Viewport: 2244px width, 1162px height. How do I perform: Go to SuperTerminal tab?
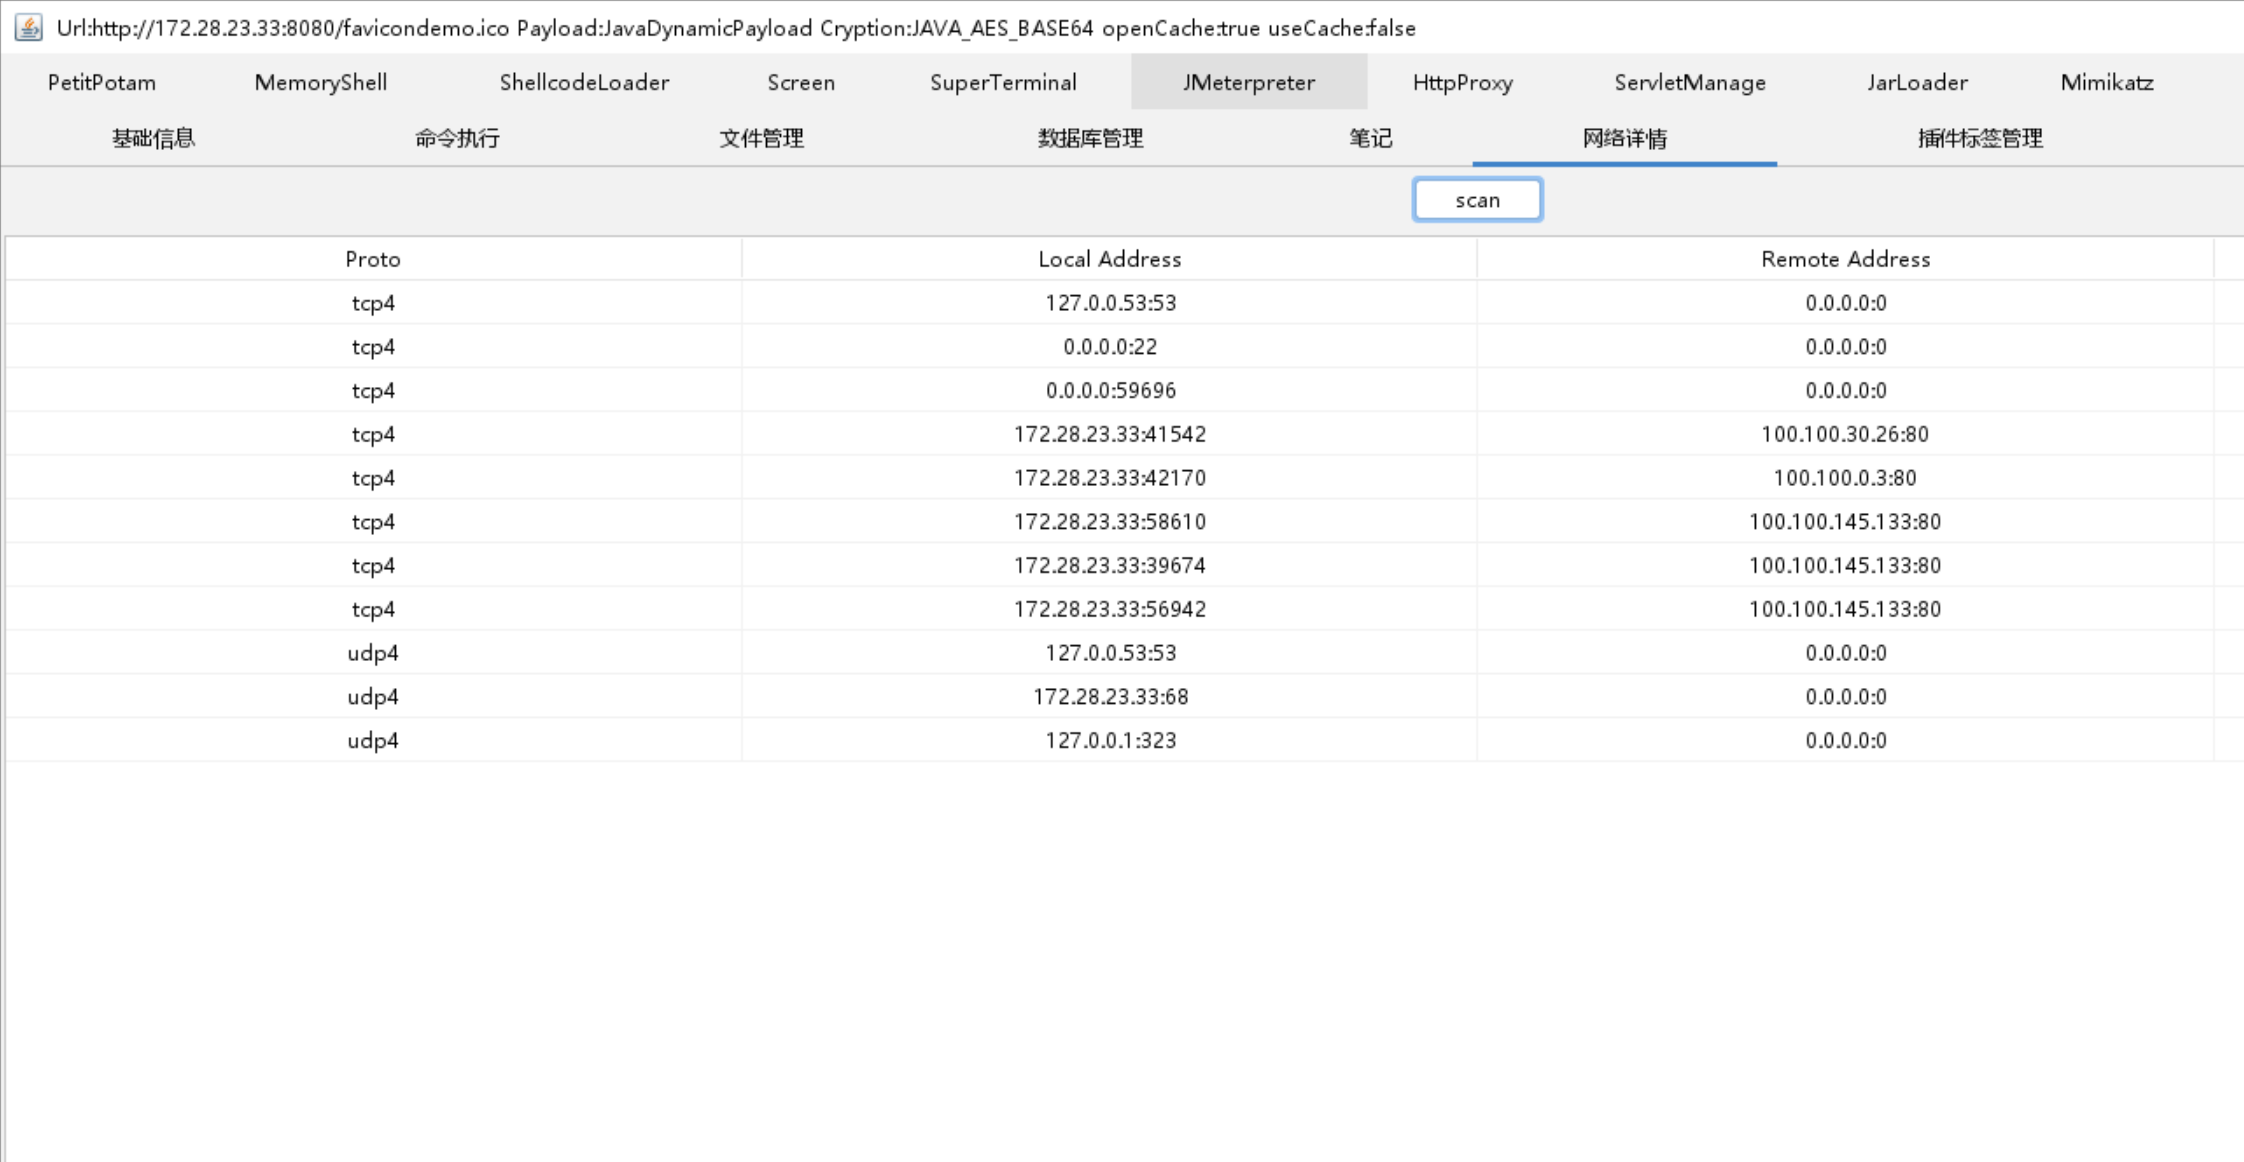click(x=1003, y=82)
